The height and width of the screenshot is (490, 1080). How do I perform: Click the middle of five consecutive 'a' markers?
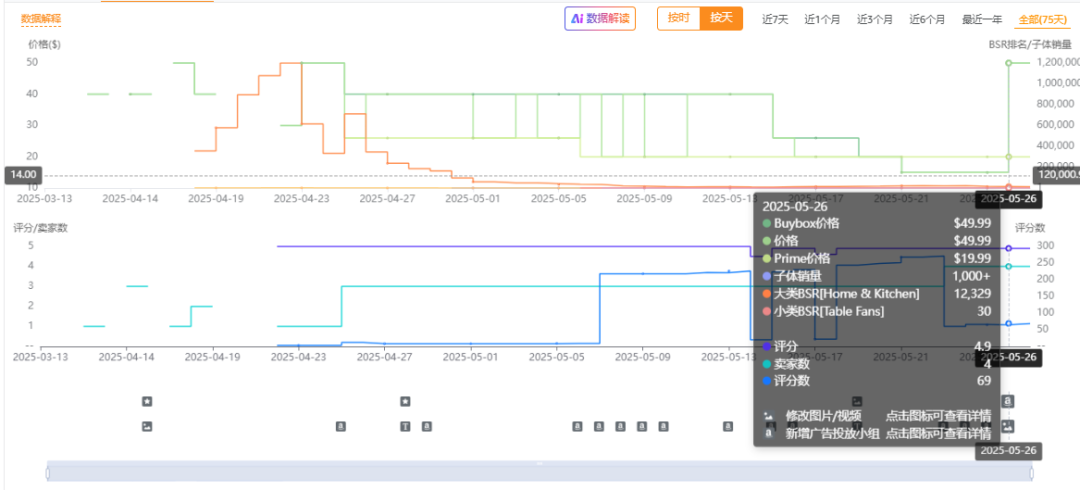pyautogui.click(x=621, y=427)
